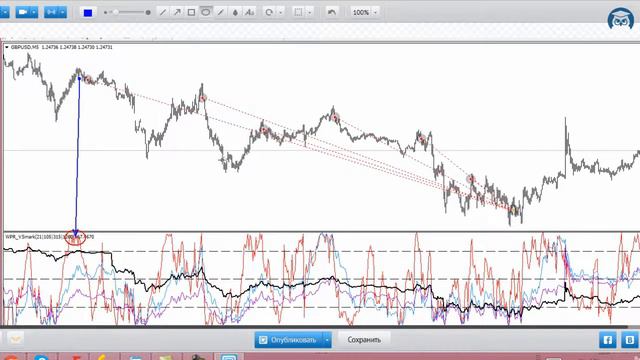Click the Сохранить save button

pyautogui.click(x=364, y=340)
